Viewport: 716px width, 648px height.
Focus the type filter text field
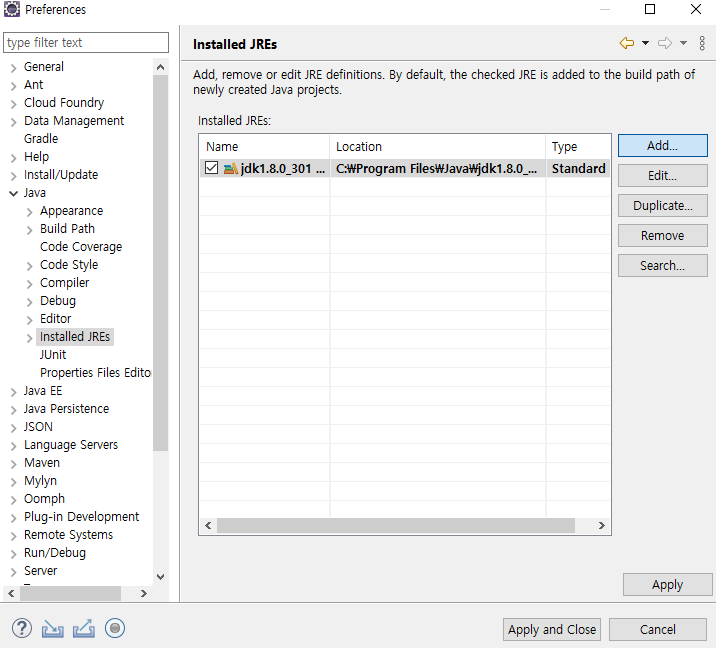point(86,42)
